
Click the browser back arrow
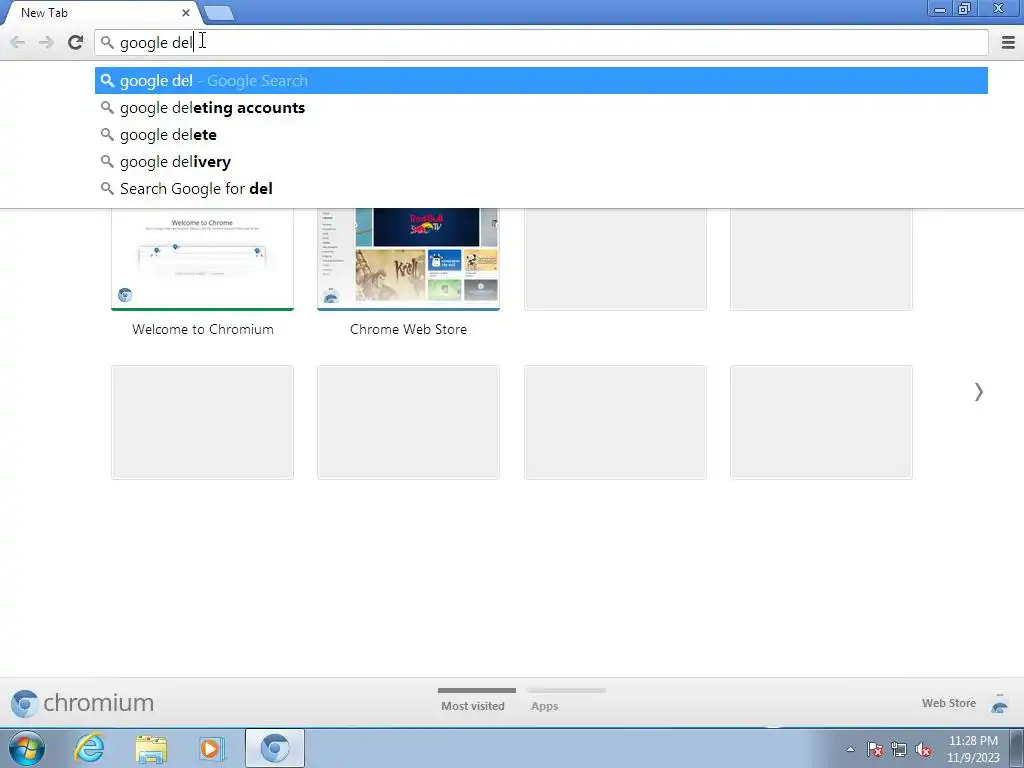click(18, 42)
